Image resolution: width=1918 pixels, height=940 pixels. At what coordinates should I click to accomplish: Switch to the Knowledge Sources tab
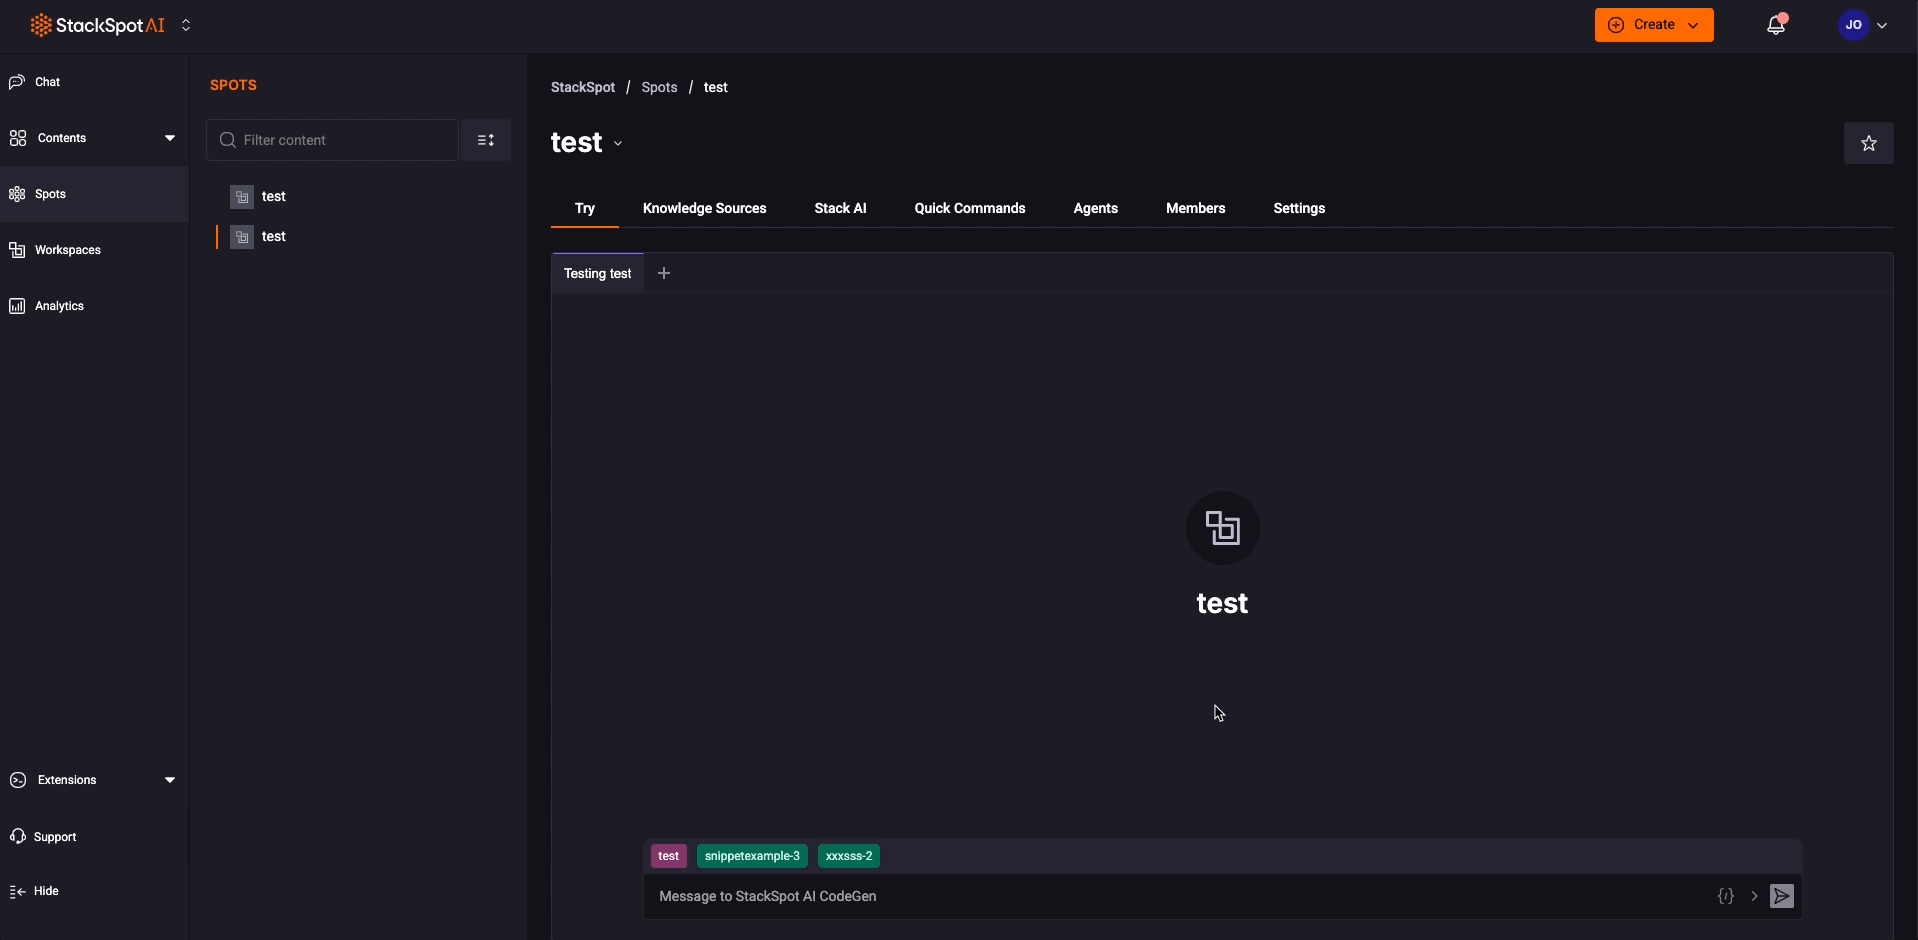point(704,208)
